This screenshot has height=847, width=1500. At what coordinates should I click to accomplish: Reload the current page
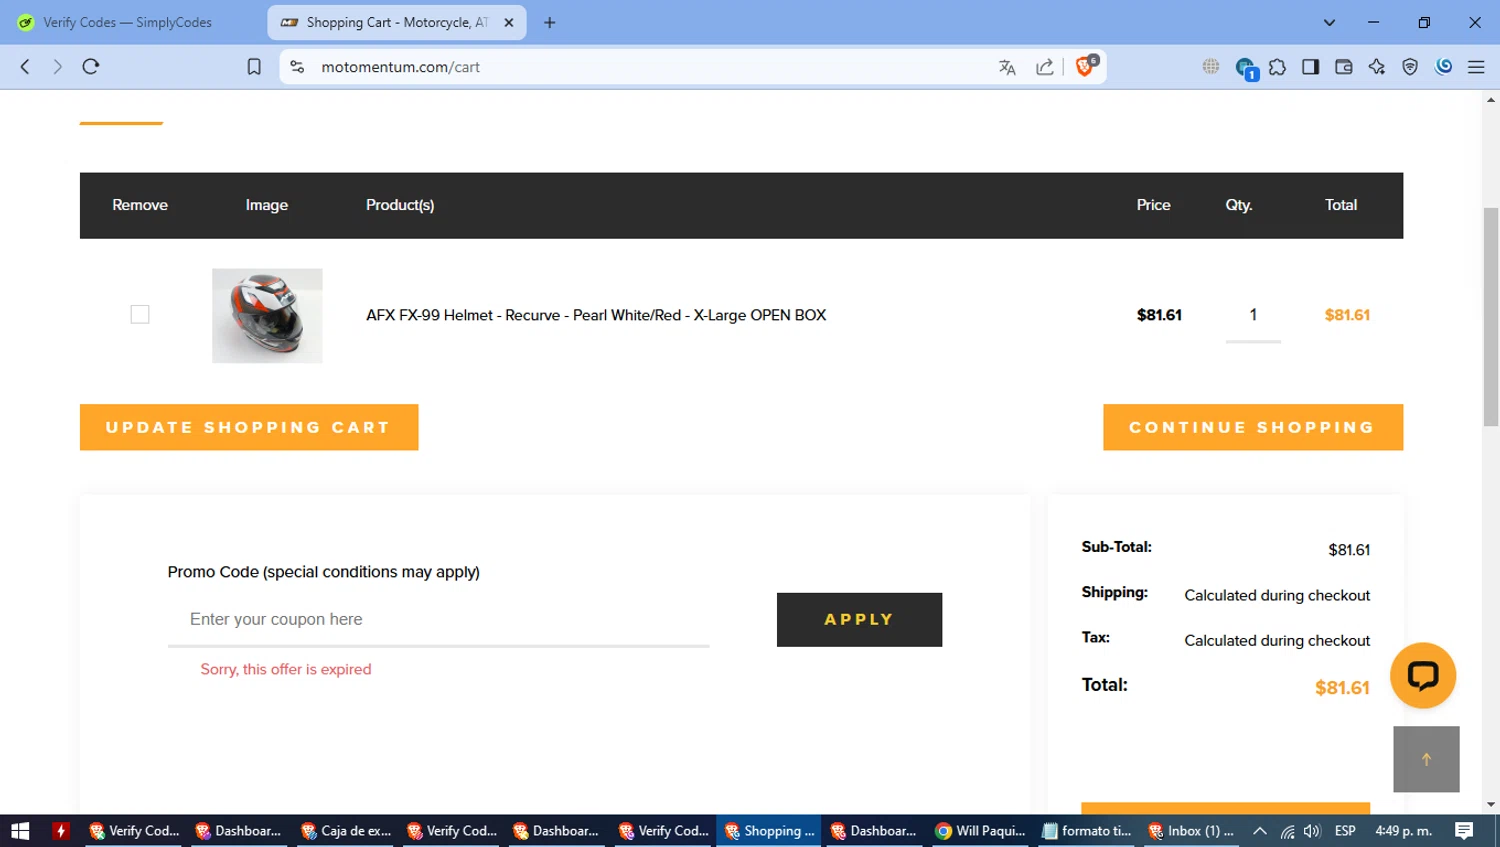pyautogui.click(x=91, y=67)
